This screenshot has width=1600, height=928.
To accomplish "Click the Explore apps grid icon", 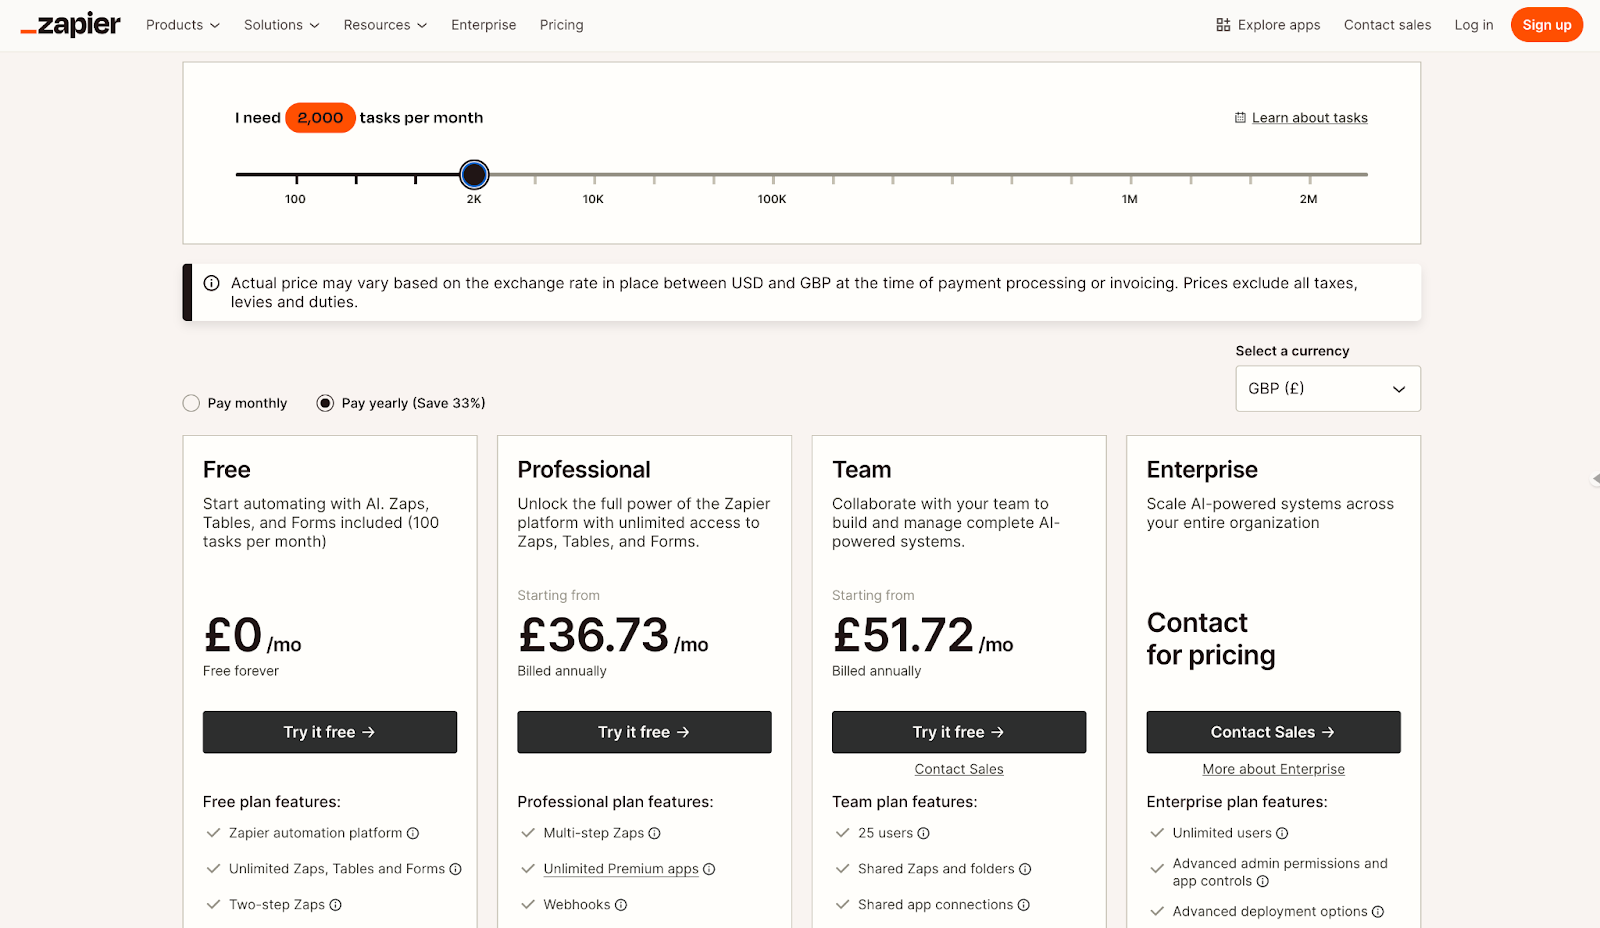I will coord(1223,25).
